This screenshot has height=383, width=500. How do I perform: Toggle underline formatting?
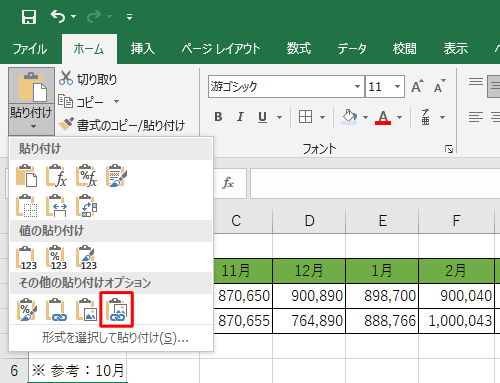pos(262,117)
